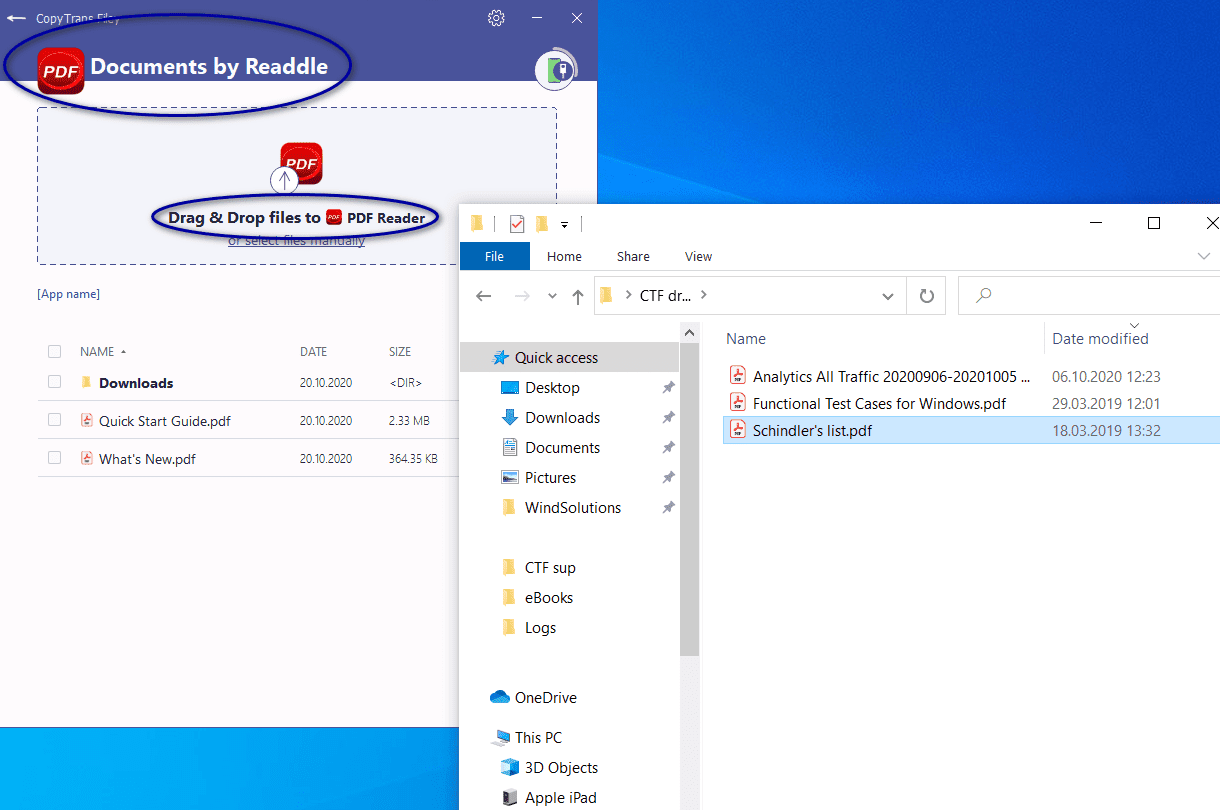Select What's New.pdf in CopyTrans list
The height and width of the screenshot is (810, 1220).
click(x=147, y=459)
